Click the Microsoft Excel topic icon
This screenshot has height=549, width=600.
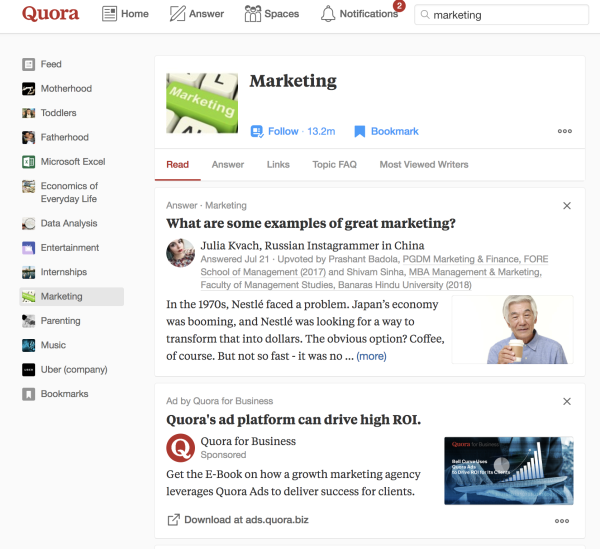28,162
